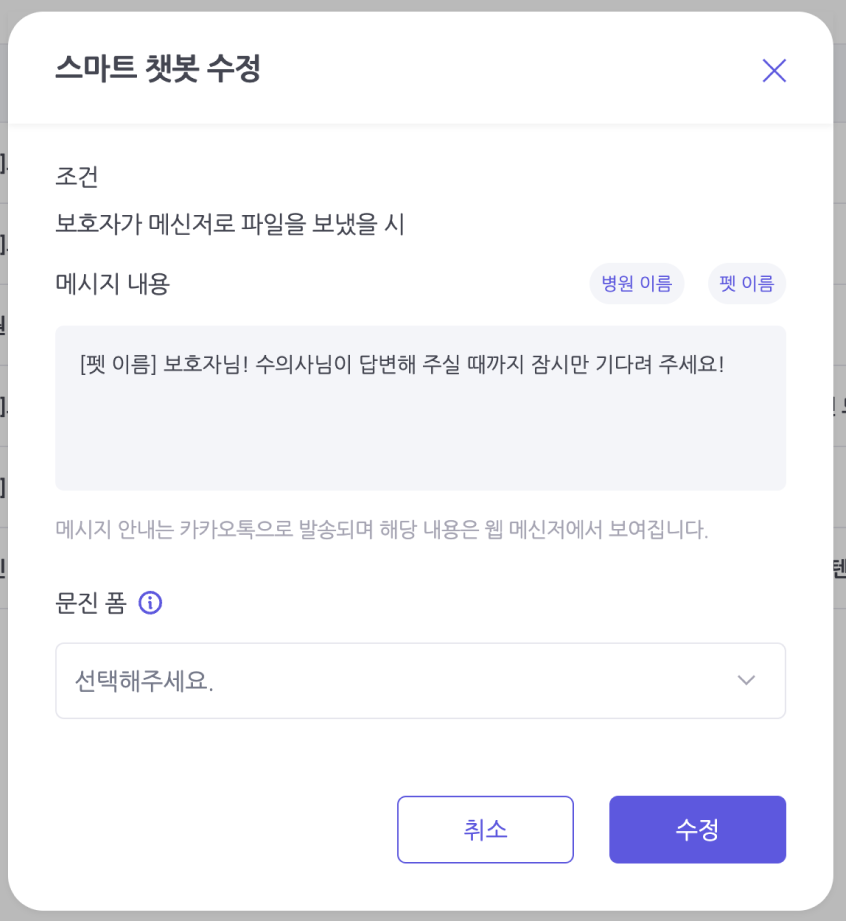The width and height of the screenshot is (846, 921).
Task: Close the 스마트 챗봇 수정 dialog with X
Action: (x=774, y=70)
